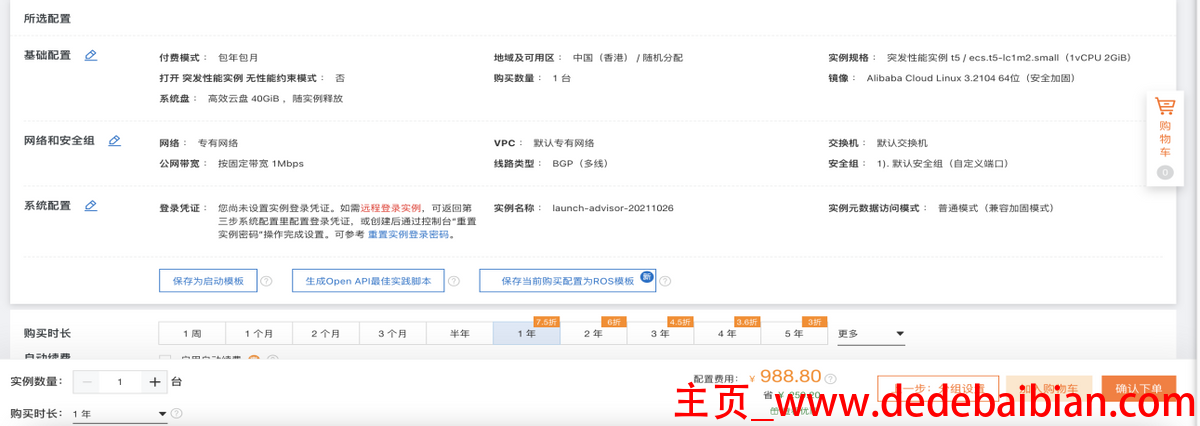Select 1年 purchase duration

click(527, 333)
